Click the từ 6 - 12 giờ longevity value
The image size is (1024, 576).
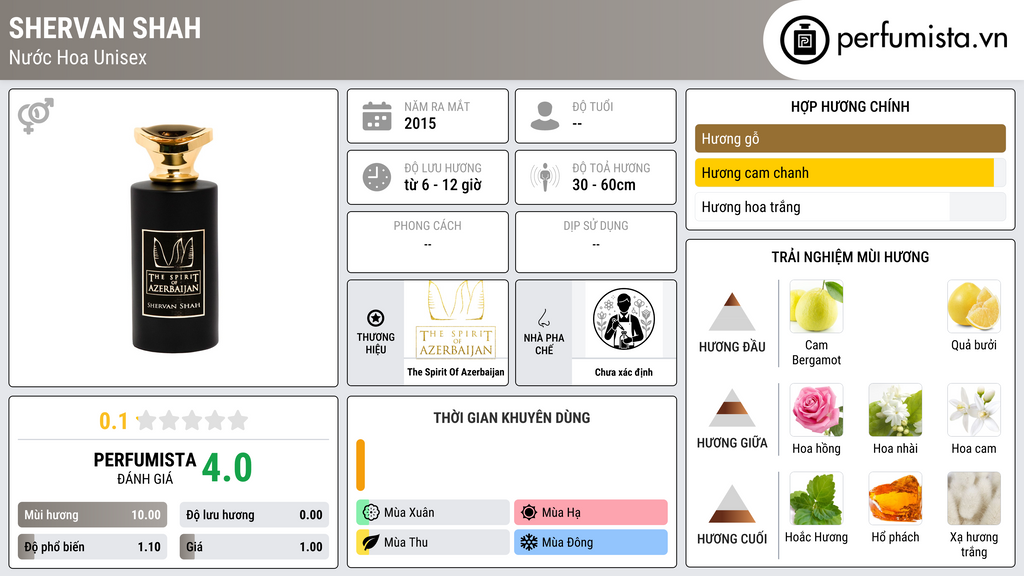tap(443, 185)
